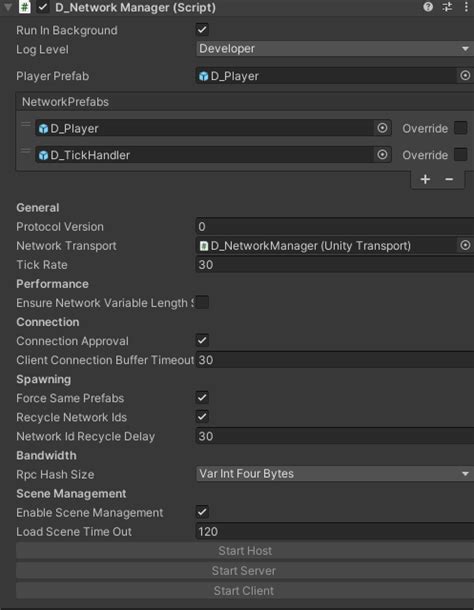474x610 pixels.
Task: Click the Network Transport label
Action: (66, 246)
